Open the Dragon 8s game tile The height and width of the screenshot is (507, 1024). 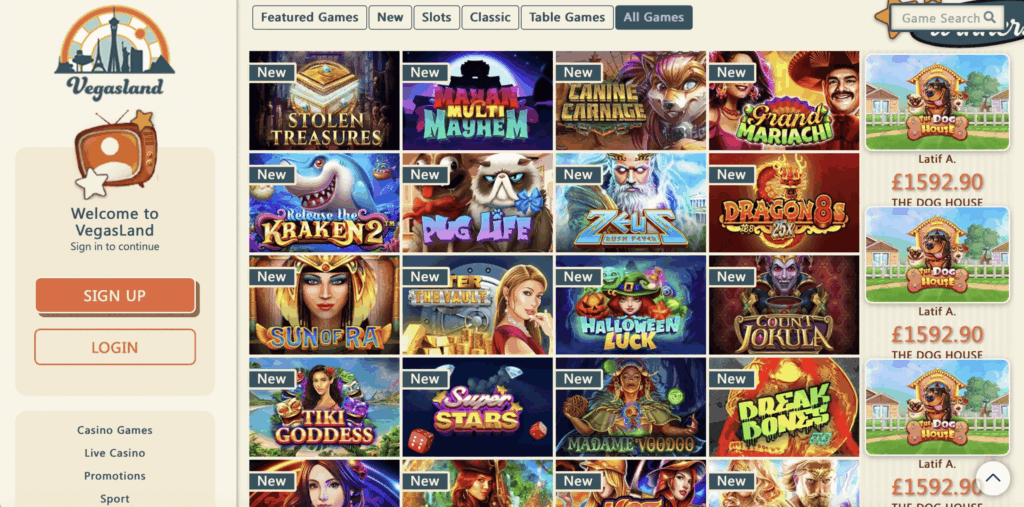tap(784, 203)
